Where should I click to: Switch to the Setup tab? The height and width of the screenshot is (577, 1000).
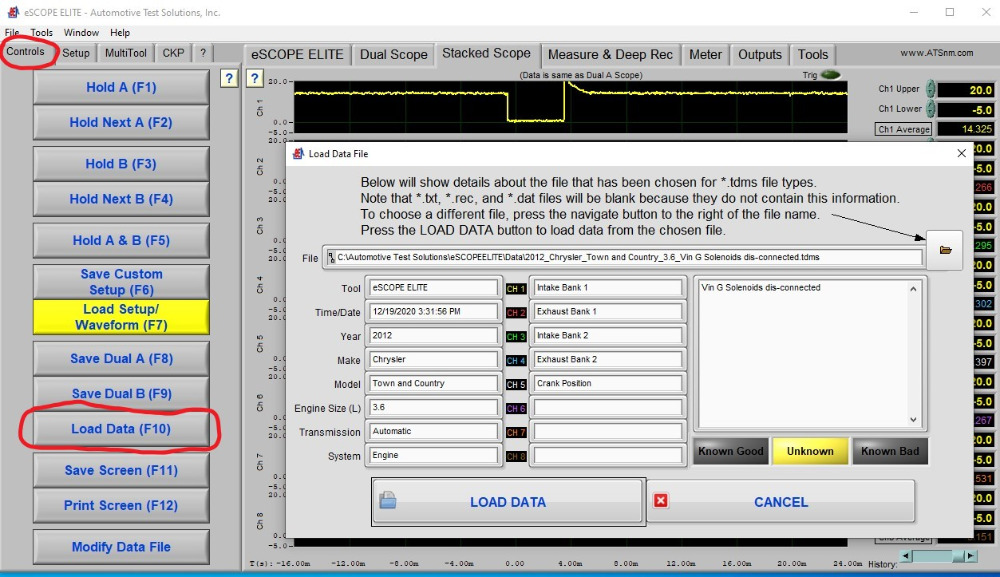click(76, 53)
